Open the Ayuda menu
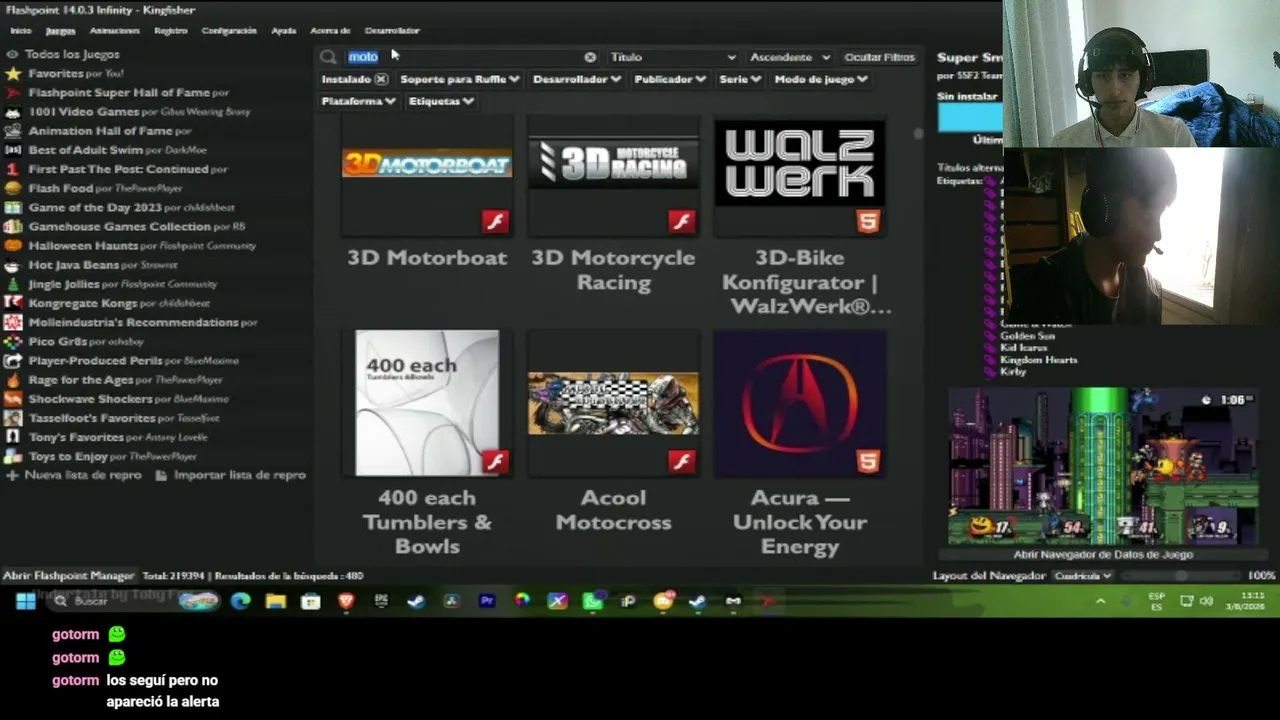The height and width of the screenshot is (720, 1280). pyautogui.click(x=284, y=31)
